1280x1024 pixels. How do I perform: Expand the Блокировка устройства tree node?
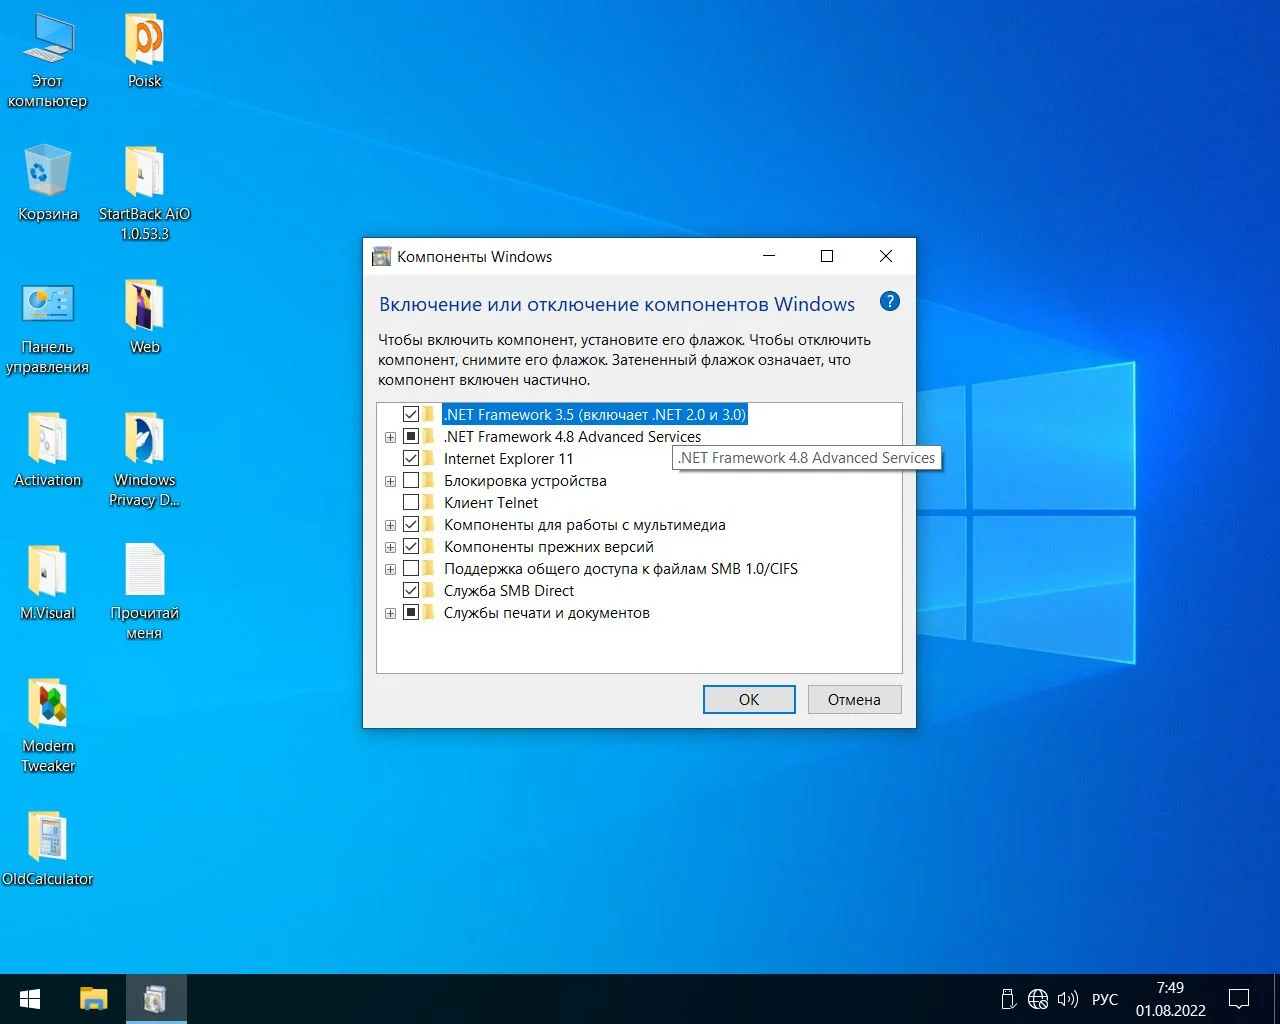tap(390, 481)
